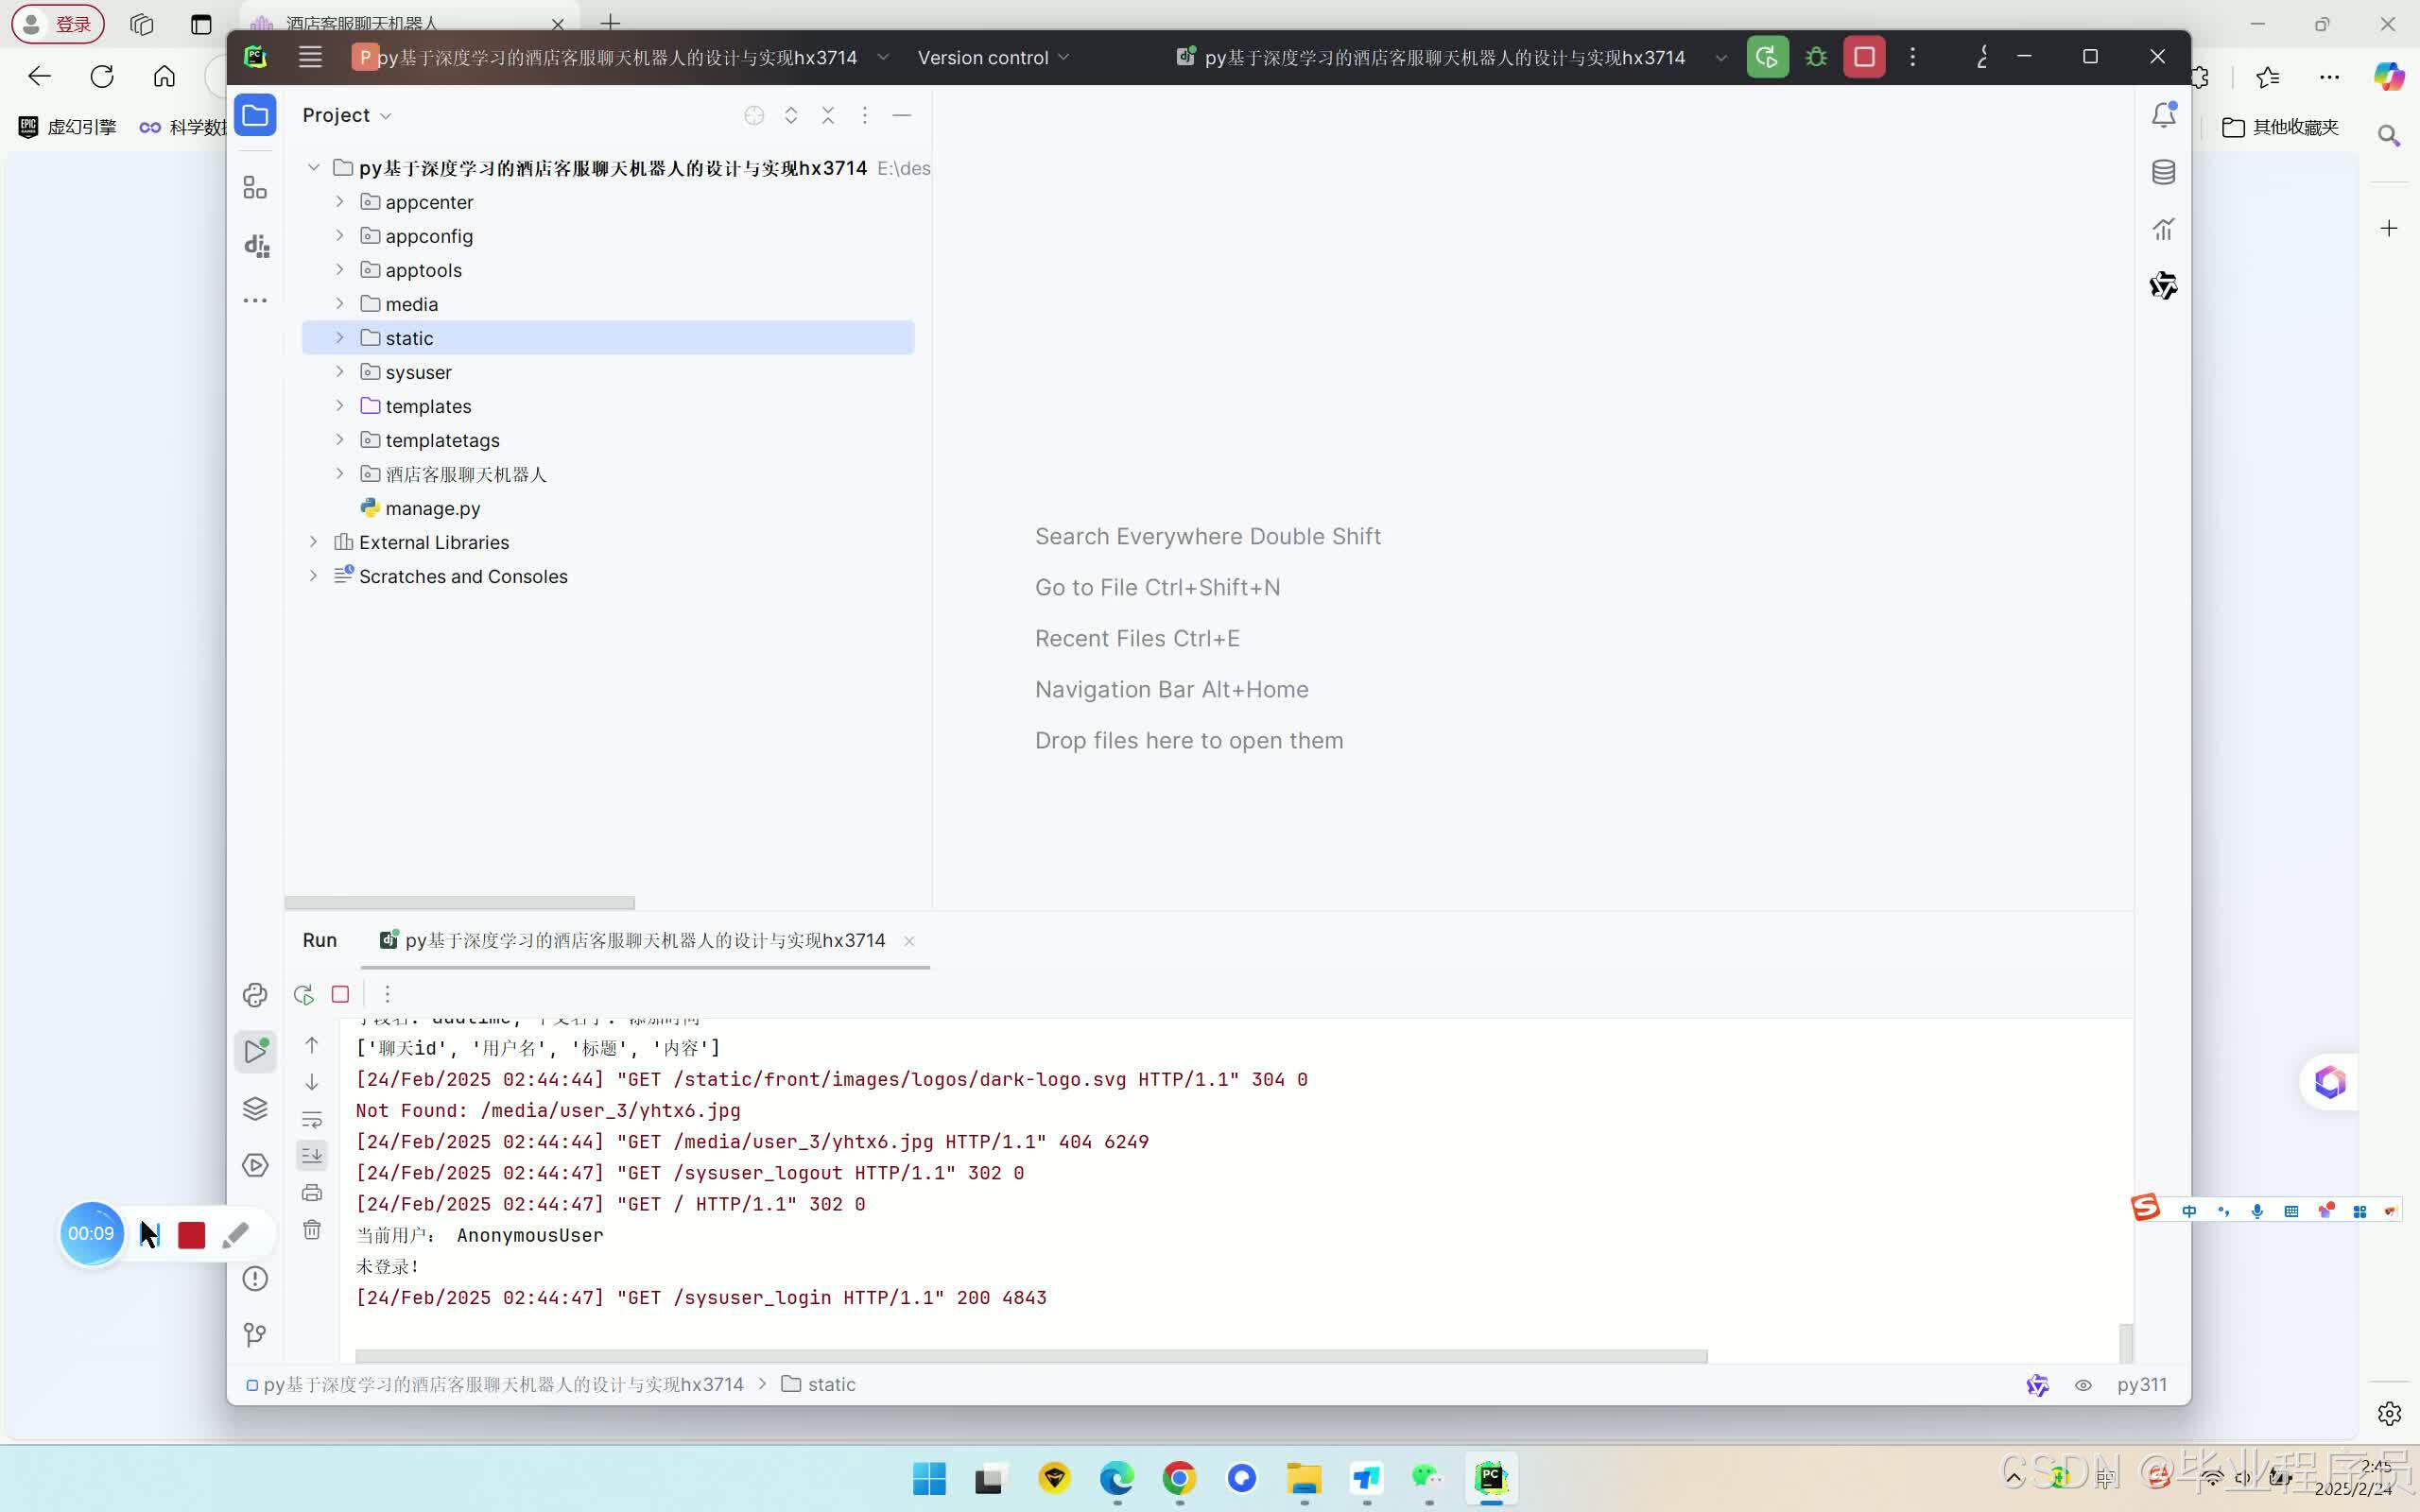The height and width of the screenshot is (1512, 2420).
Task: Open the main hamburger menu
Action: [x=310, y=57]
